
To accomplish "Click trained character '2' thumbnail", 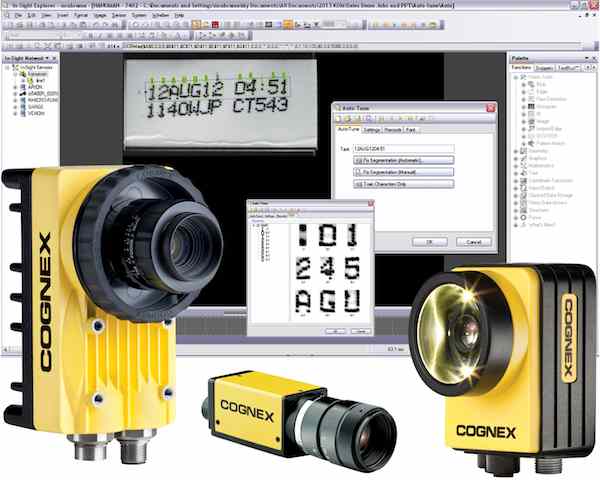I will (302, 268).
